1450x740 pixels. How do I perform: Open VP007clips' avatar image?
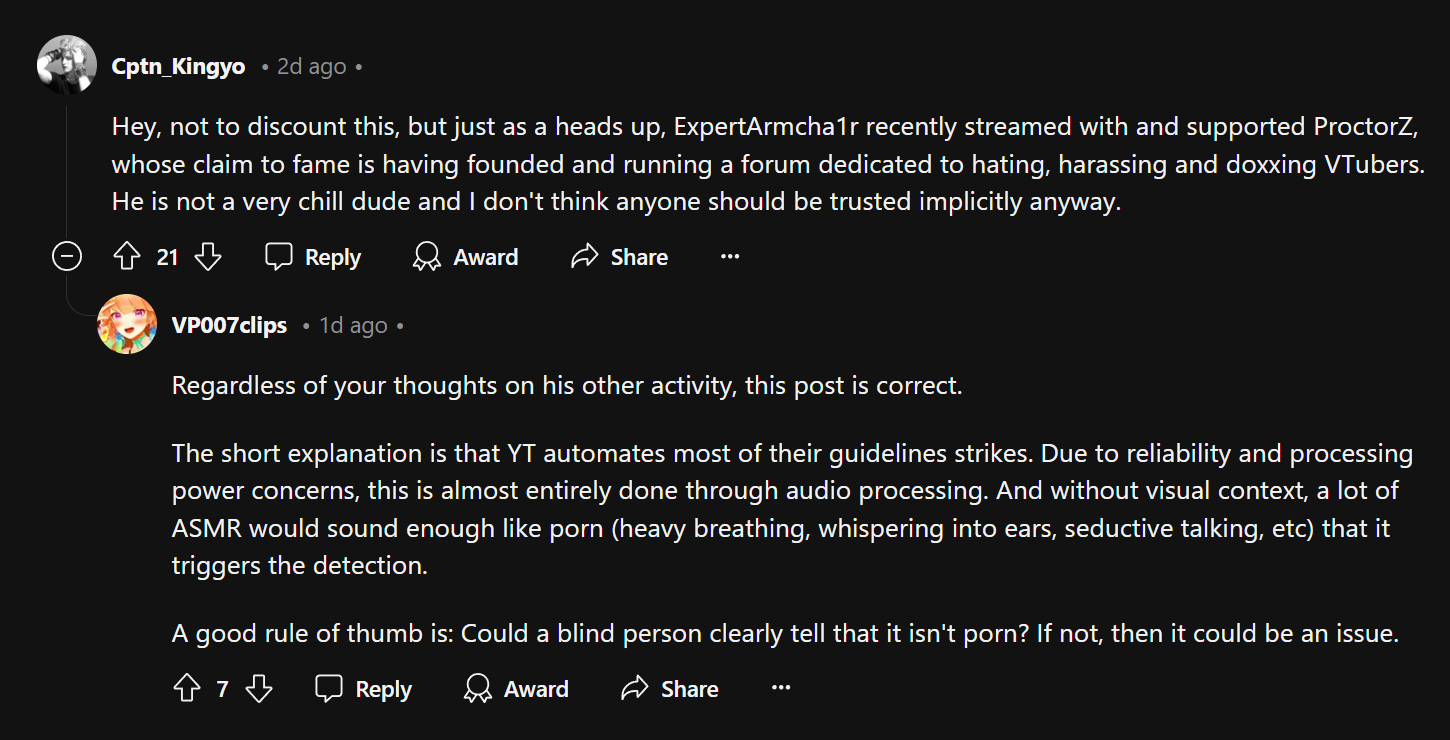click(127, 324)
